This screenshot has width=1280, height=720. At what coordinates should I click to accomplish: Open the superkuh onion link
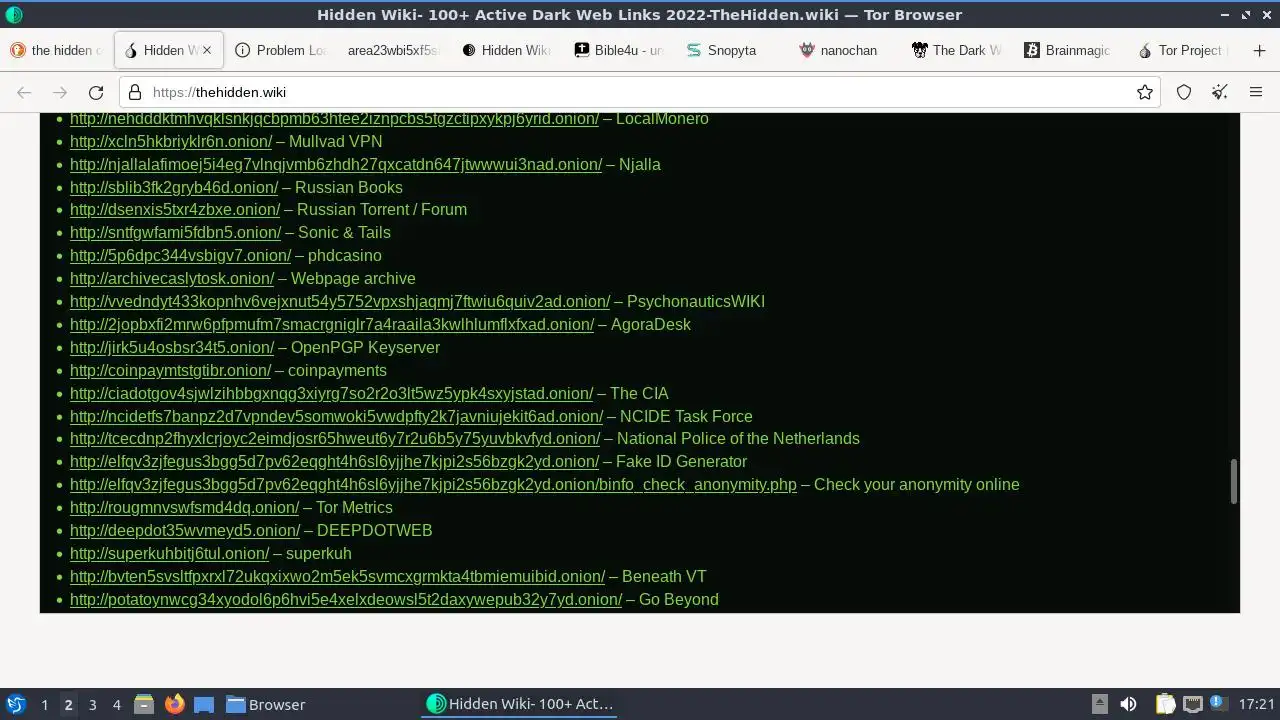point(169,554)
